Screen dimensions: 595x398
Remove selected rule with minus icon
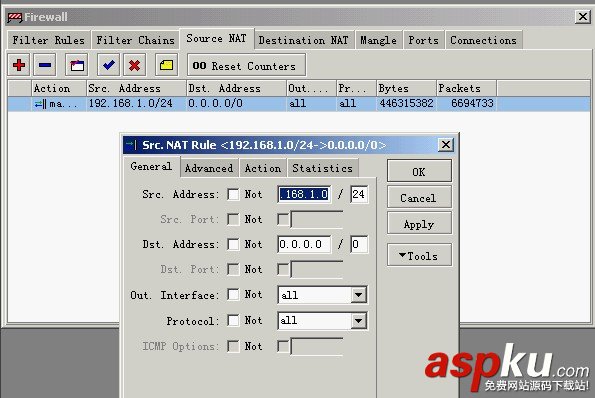coord(45,65)
